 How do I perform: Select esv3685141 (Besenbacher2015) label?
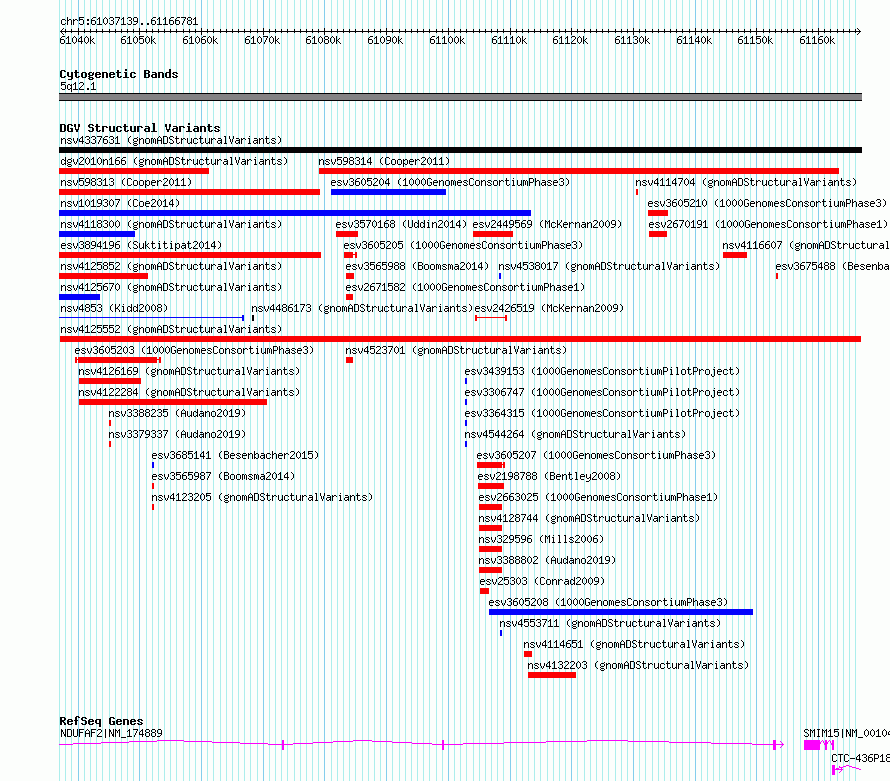[235, 455]
